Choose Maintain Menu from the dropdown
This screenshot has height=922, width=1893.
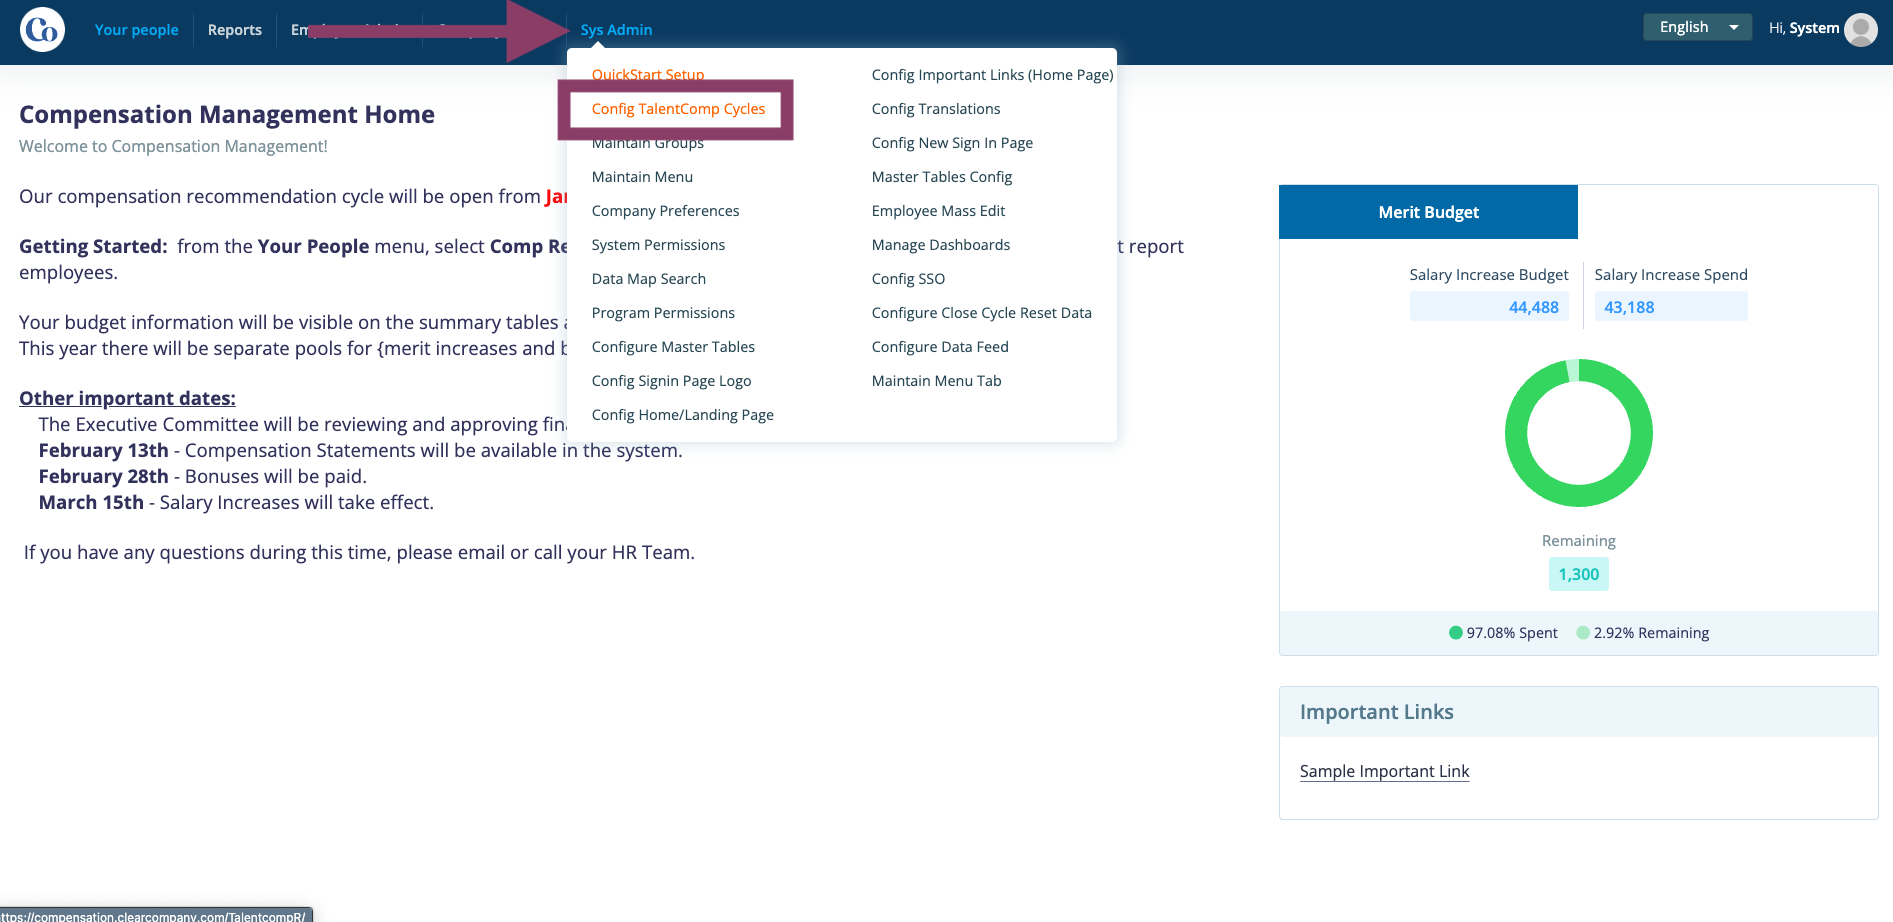[x=642, y=177]
